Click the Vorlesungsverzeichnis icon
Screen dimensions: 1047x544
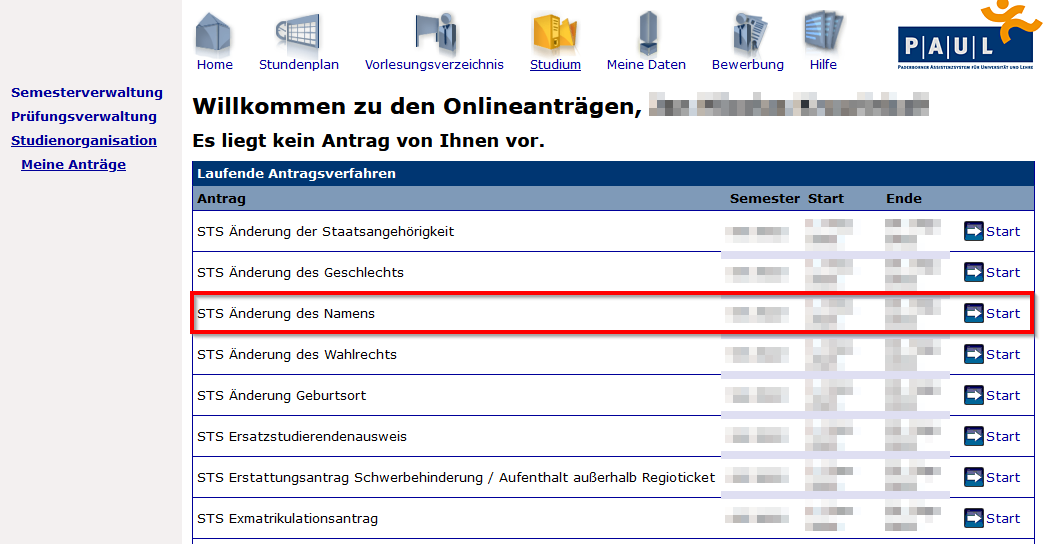tap(434, 33)
